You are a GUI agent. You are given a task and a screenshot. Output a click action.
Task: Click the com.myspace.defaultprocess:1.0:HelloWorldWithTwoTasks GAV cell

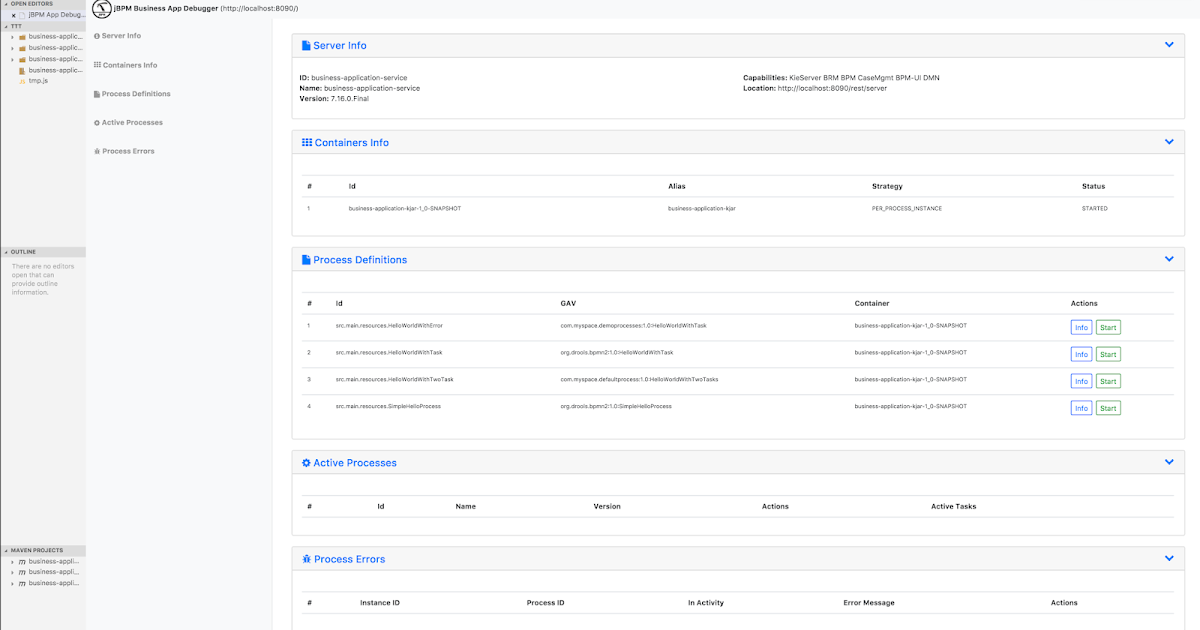[x=639, y=379]
